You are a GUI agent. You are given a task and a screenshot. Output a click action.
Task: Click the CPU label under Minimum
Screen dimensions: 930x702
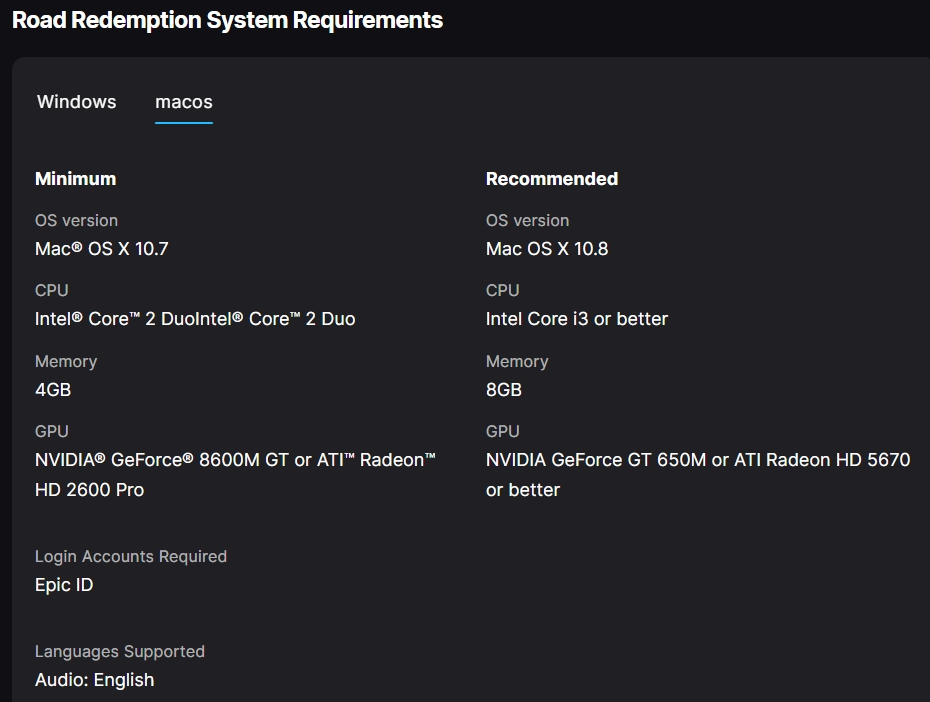coord(52,290)
